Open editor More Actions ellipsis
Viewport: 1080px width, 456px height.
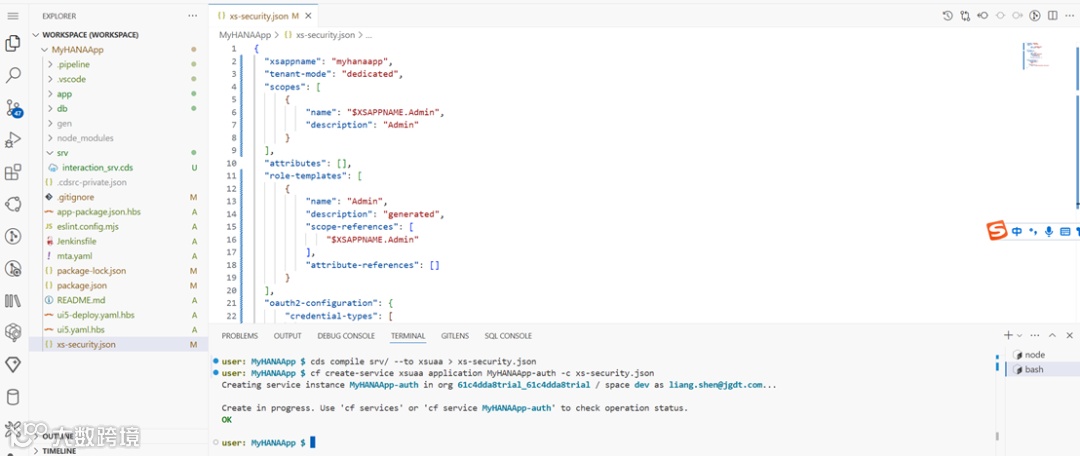point(1070,15)
